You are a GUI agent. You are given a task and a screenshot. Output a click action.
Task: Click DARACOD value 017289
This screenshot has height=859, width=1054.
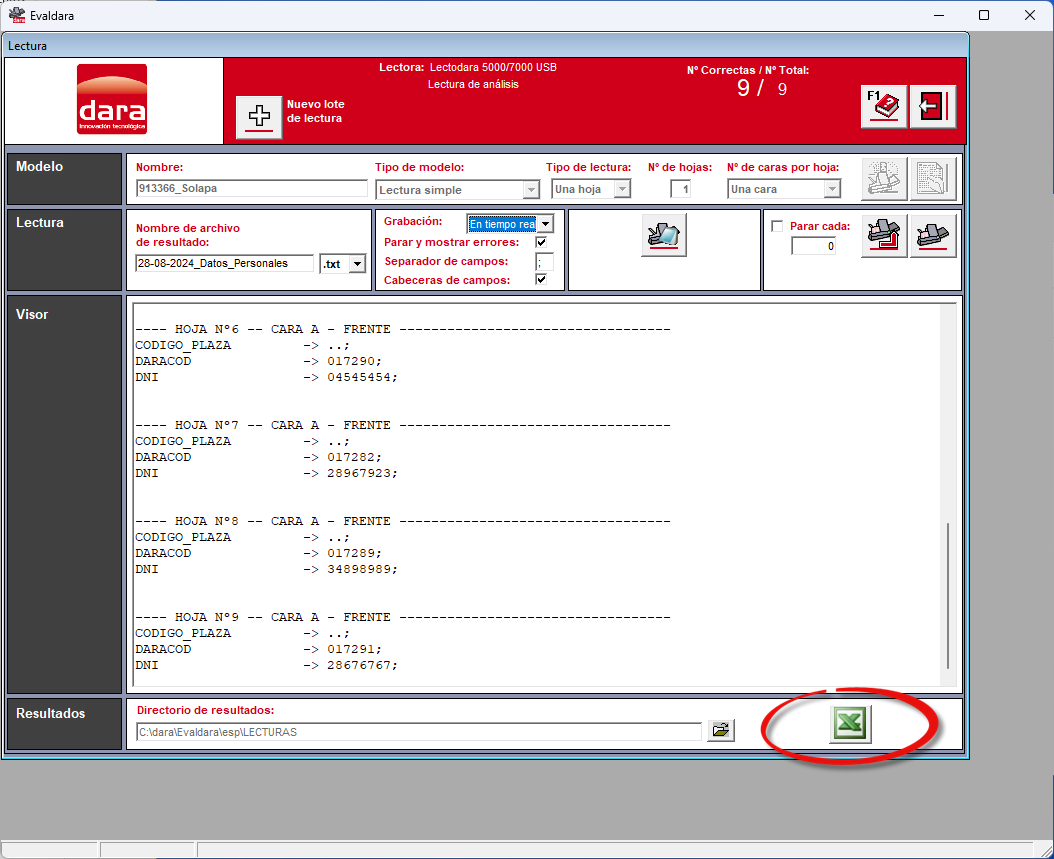tap(352, 553)
